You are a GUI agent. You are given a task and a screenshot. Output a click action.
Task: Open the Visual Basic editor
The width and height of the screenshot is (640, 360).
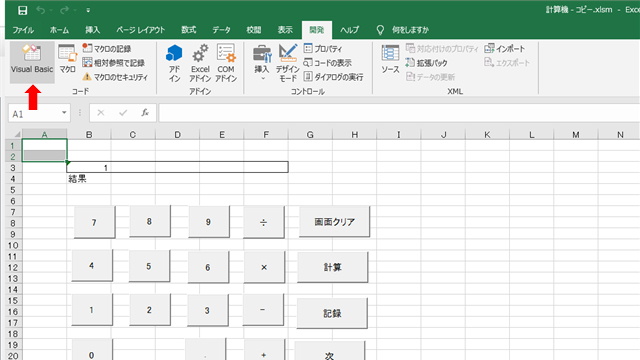[x=32, y=62]
